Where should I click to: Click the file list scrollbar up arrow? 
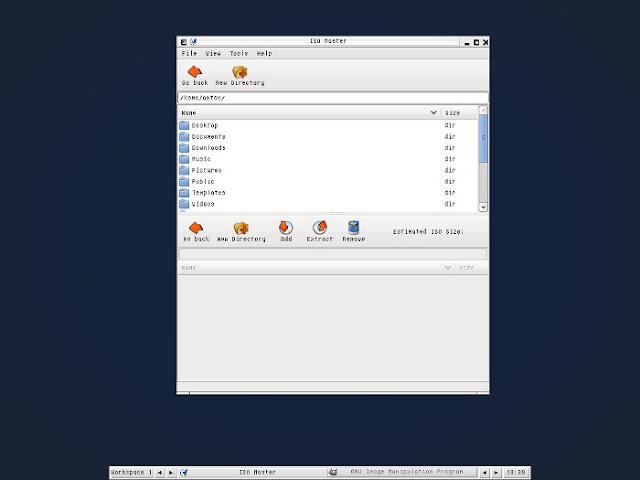483,110
